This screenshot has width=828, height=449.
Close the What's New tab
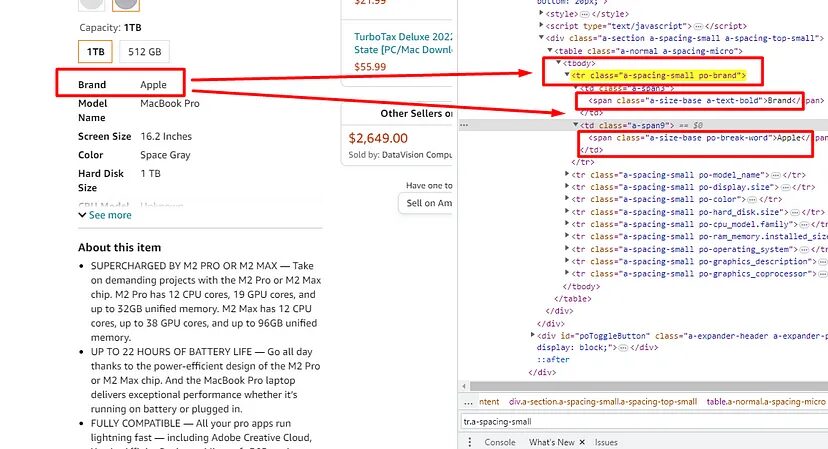[585, 442]
